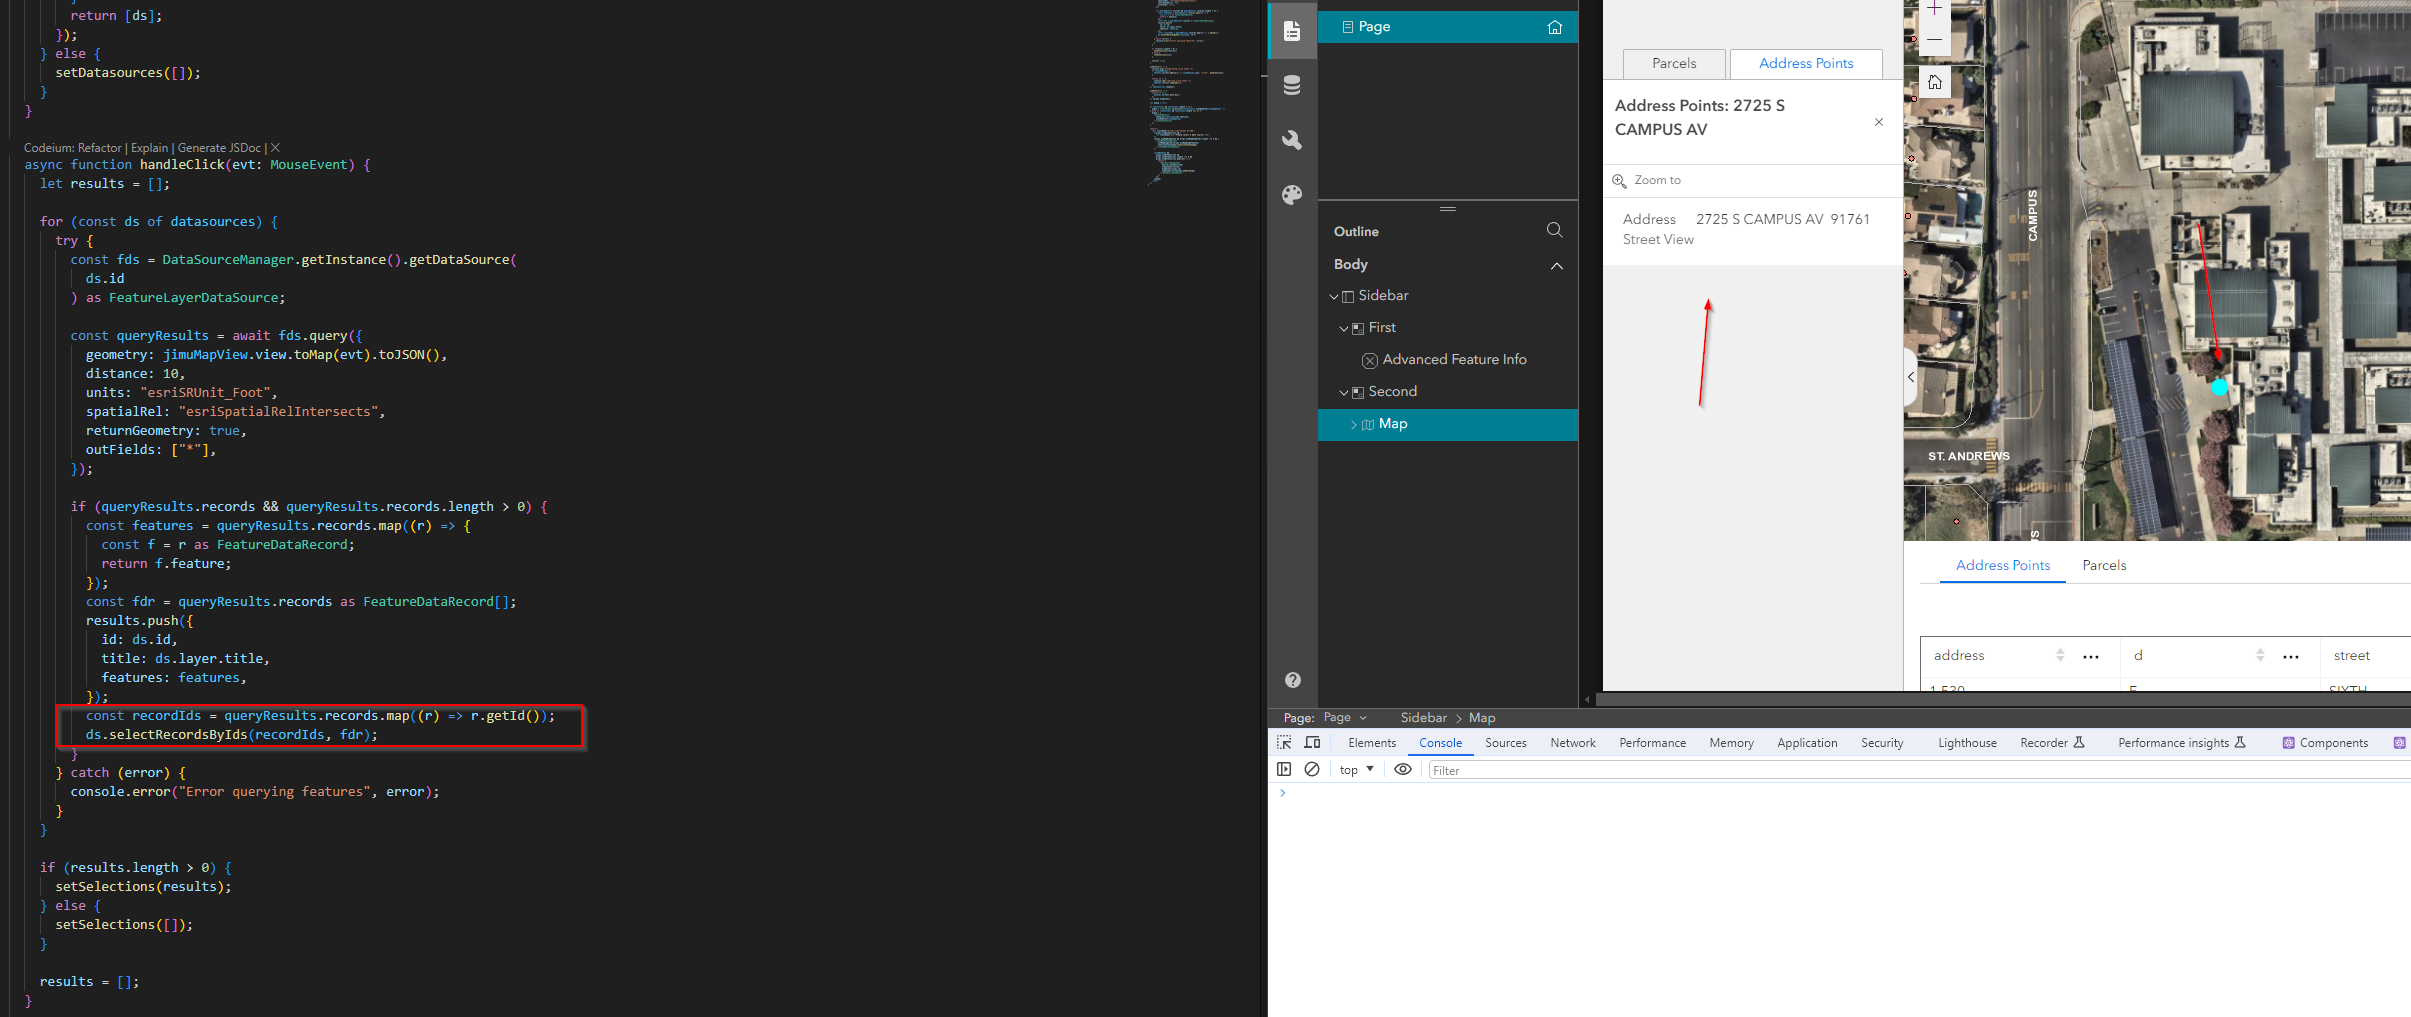This screenshot has height=1017, width=2411.
Task: Click the clear console icon
Action: coord(1312,769)
